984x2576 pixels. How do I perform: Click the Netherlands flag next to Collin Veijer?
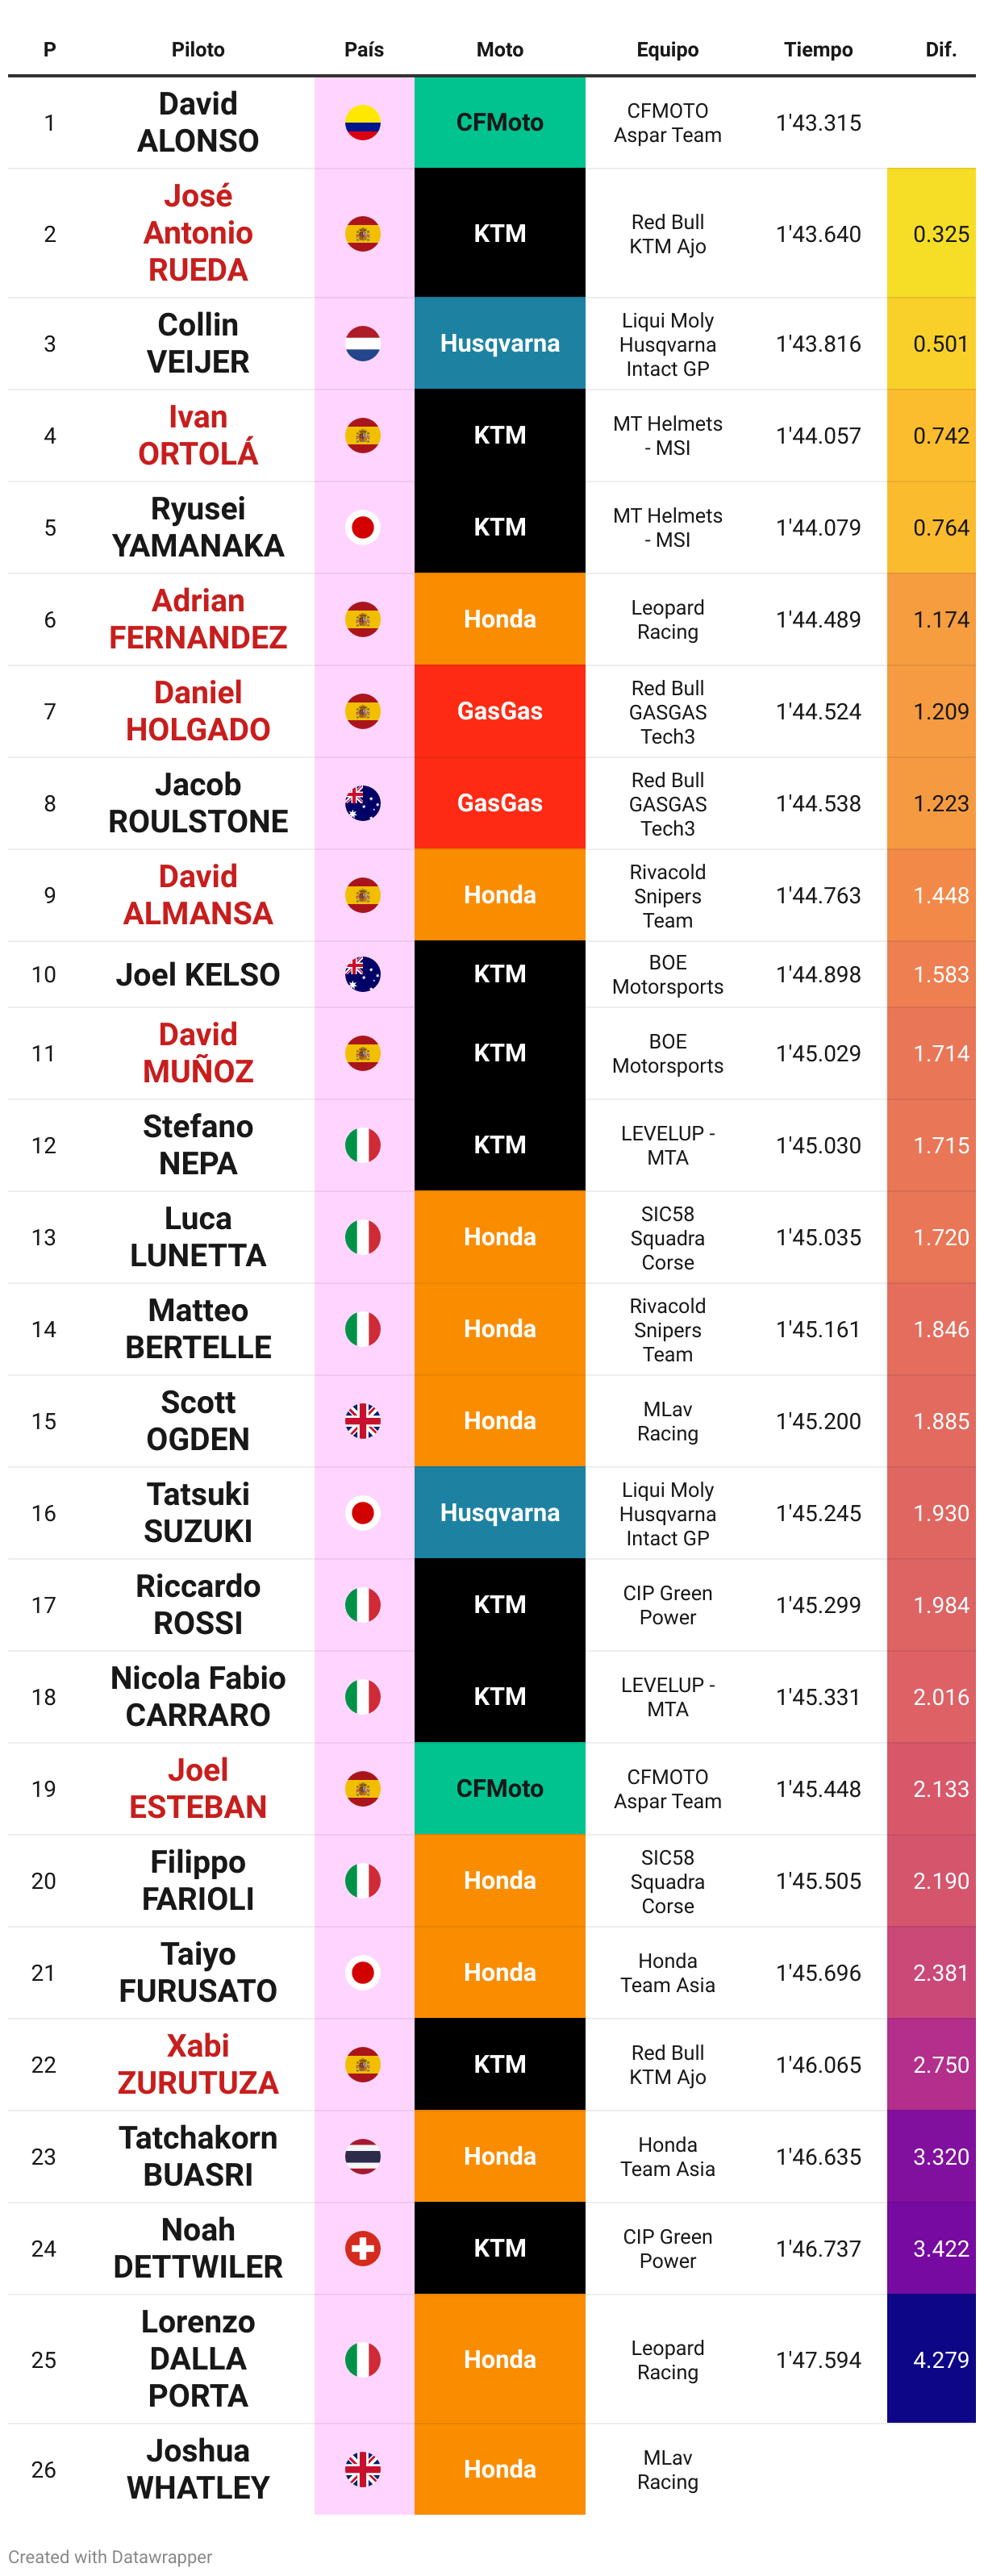pyautogui.click(x=363, y=344)
